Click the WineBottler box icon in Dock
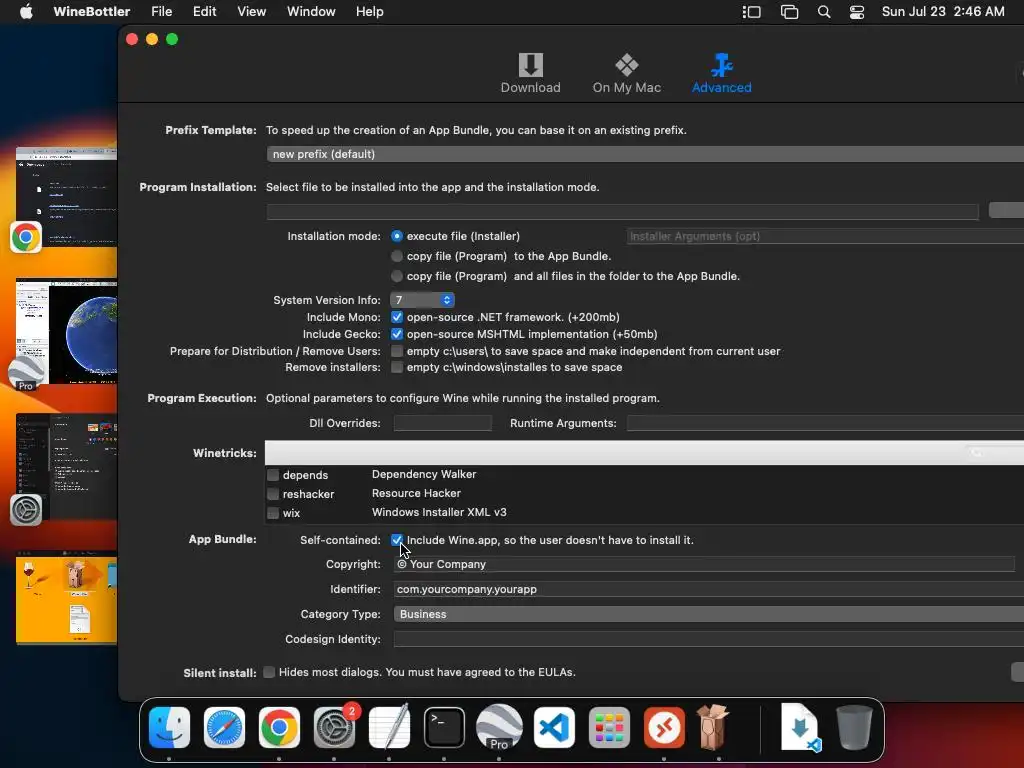 point(712,727)
